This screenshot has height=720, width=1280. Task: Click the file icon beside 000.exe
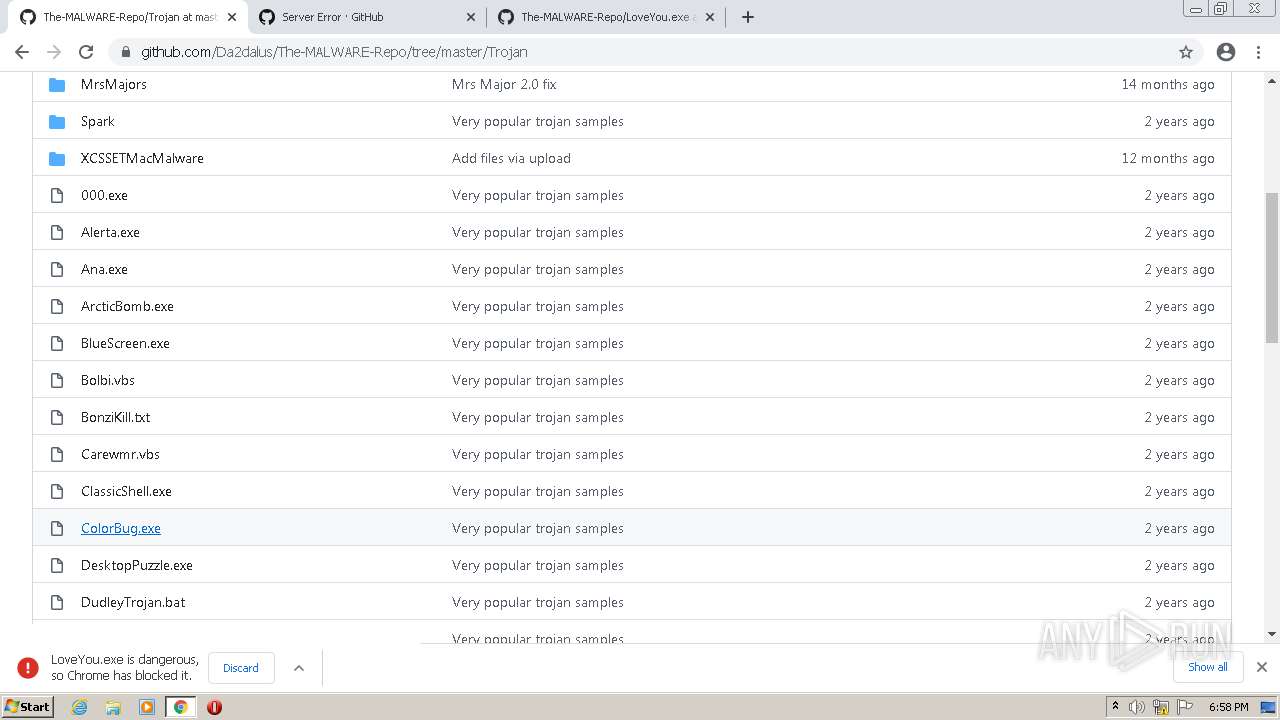tap(57, 195)
